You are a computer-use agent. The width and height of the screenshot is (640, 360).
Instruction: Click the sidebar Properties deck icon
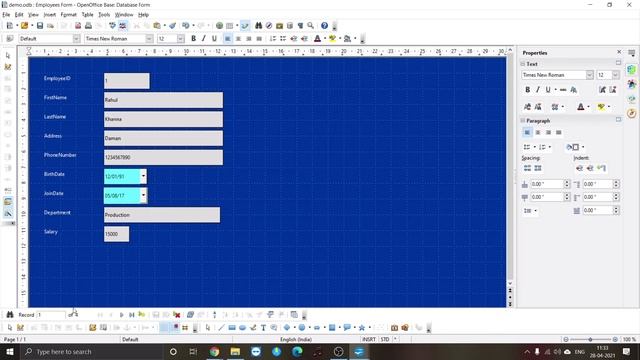tap(632, 70)
